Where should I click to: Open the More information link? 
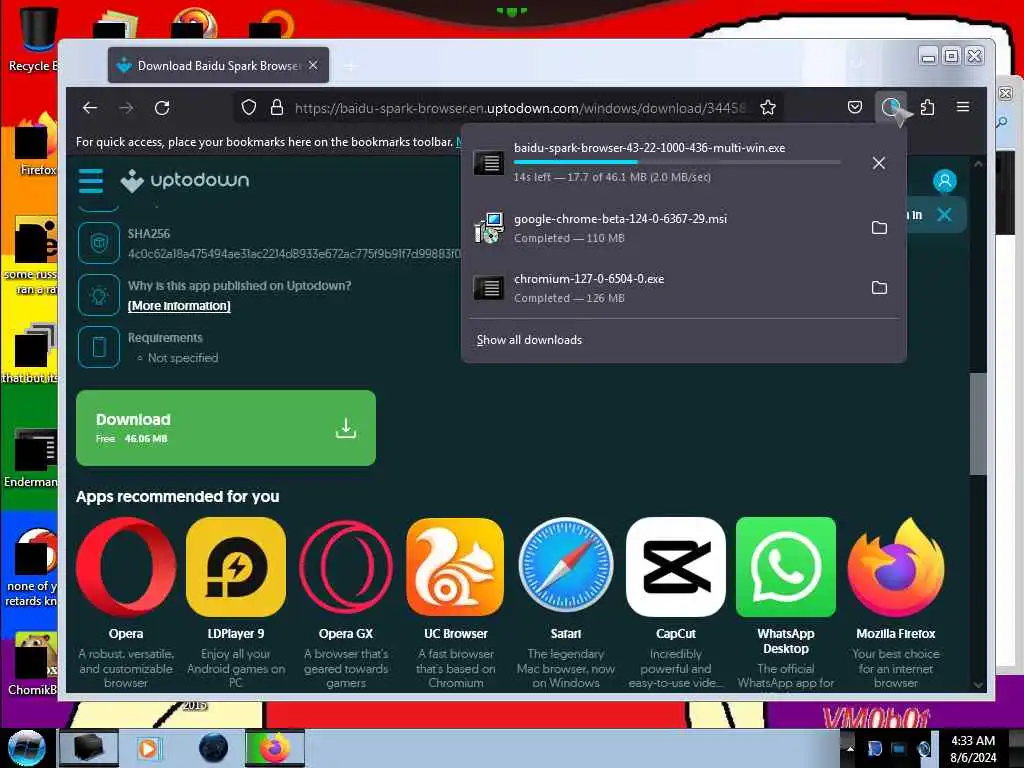point(179,306)
